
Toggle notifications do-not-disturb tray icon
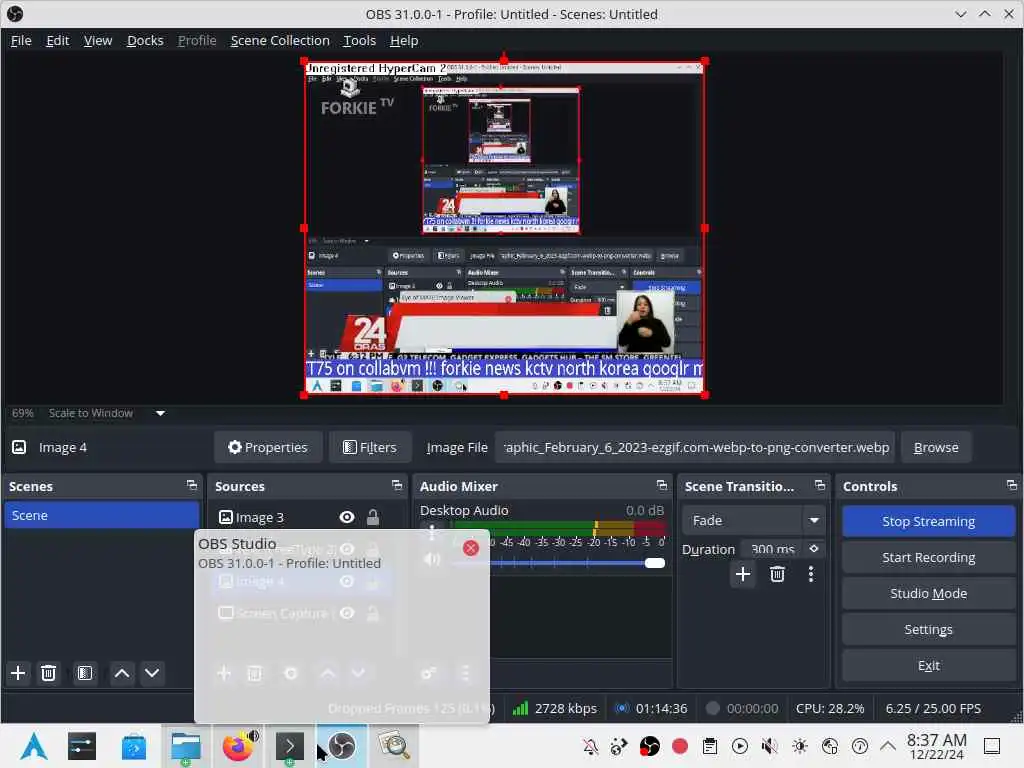pos(590,746)
